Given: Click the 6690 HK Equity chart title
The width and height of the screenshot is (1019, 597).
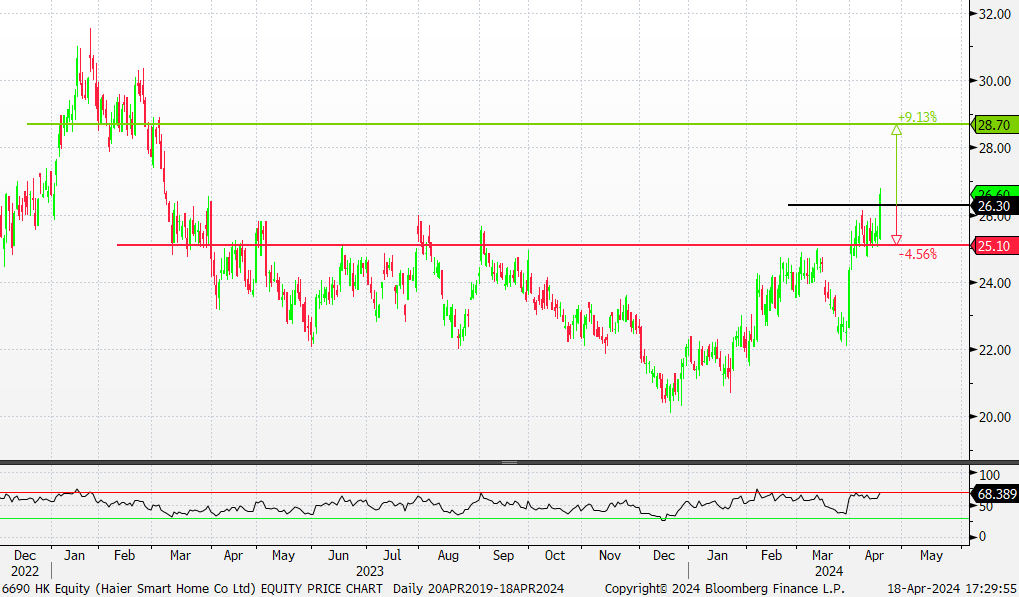Looking at the screenshot, I should (192, 588).
